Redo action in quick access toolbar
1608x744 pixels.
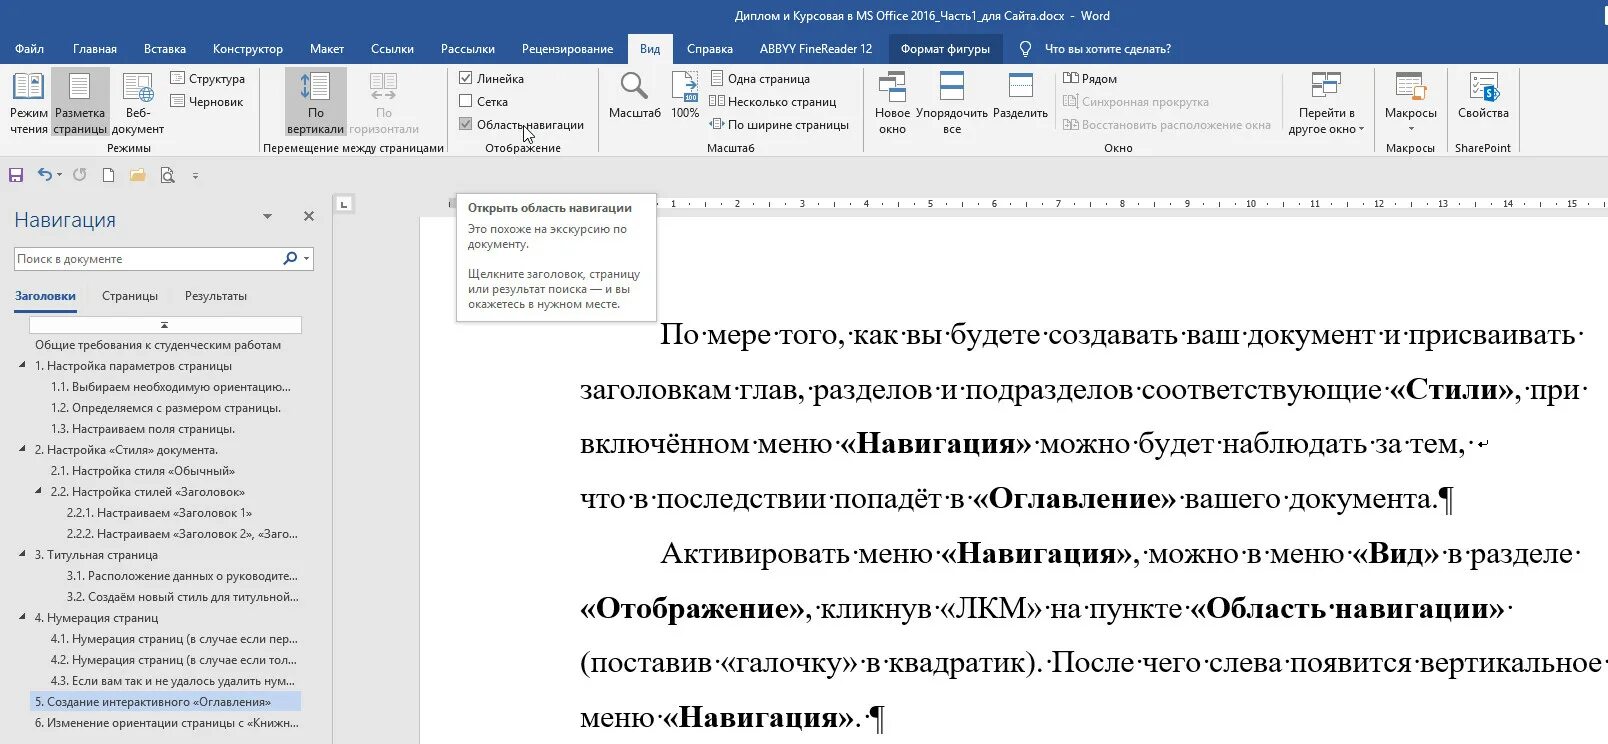[x=80, y=175]
